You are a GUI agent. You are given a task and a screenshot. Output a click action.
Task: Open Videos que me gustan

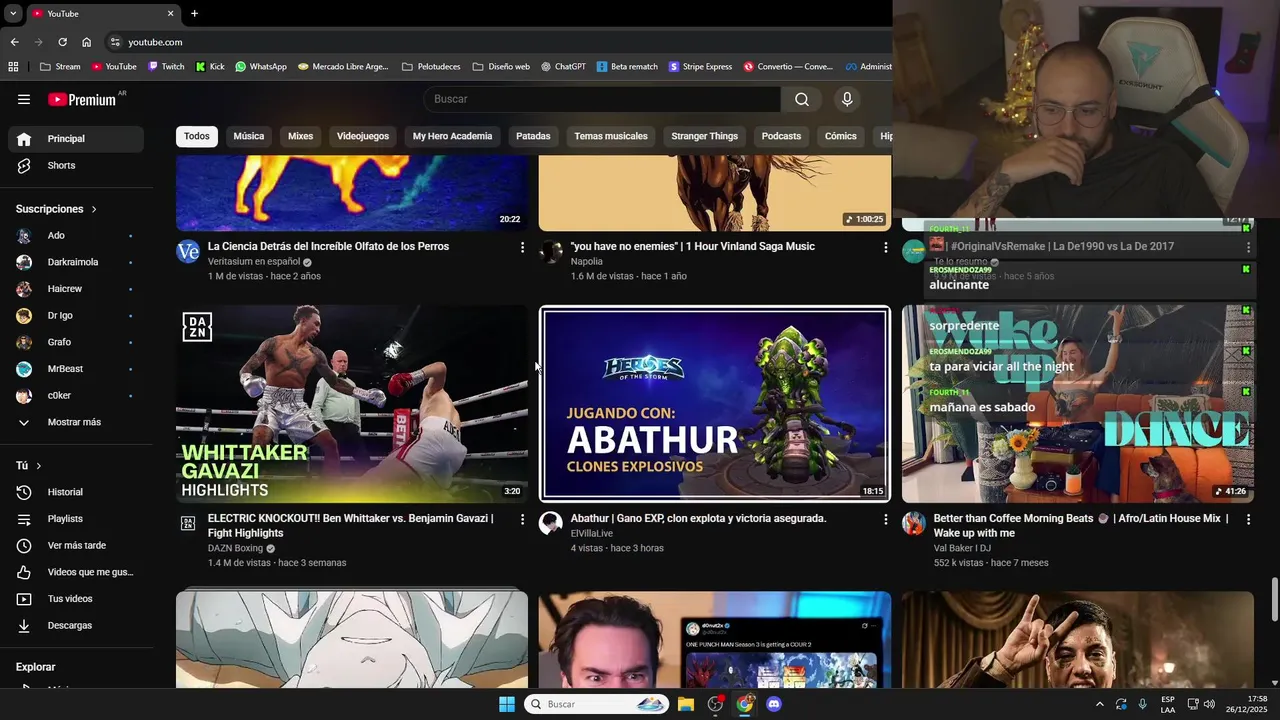pos(76,572)
